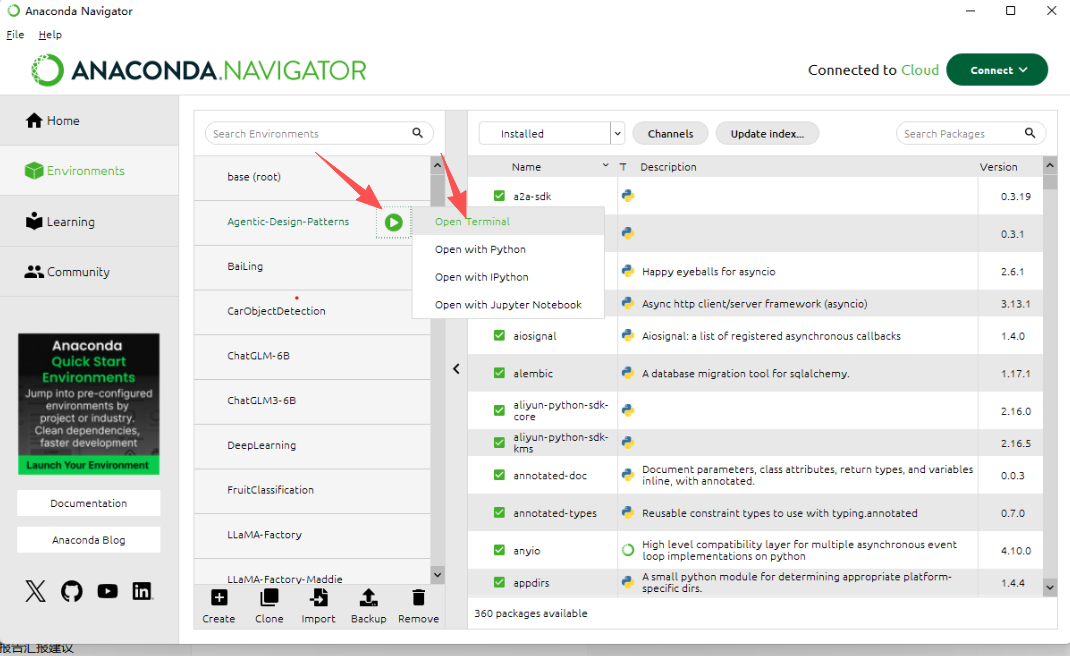
Task: Open the GitHub social icon
Action: [x=72, y=591]
